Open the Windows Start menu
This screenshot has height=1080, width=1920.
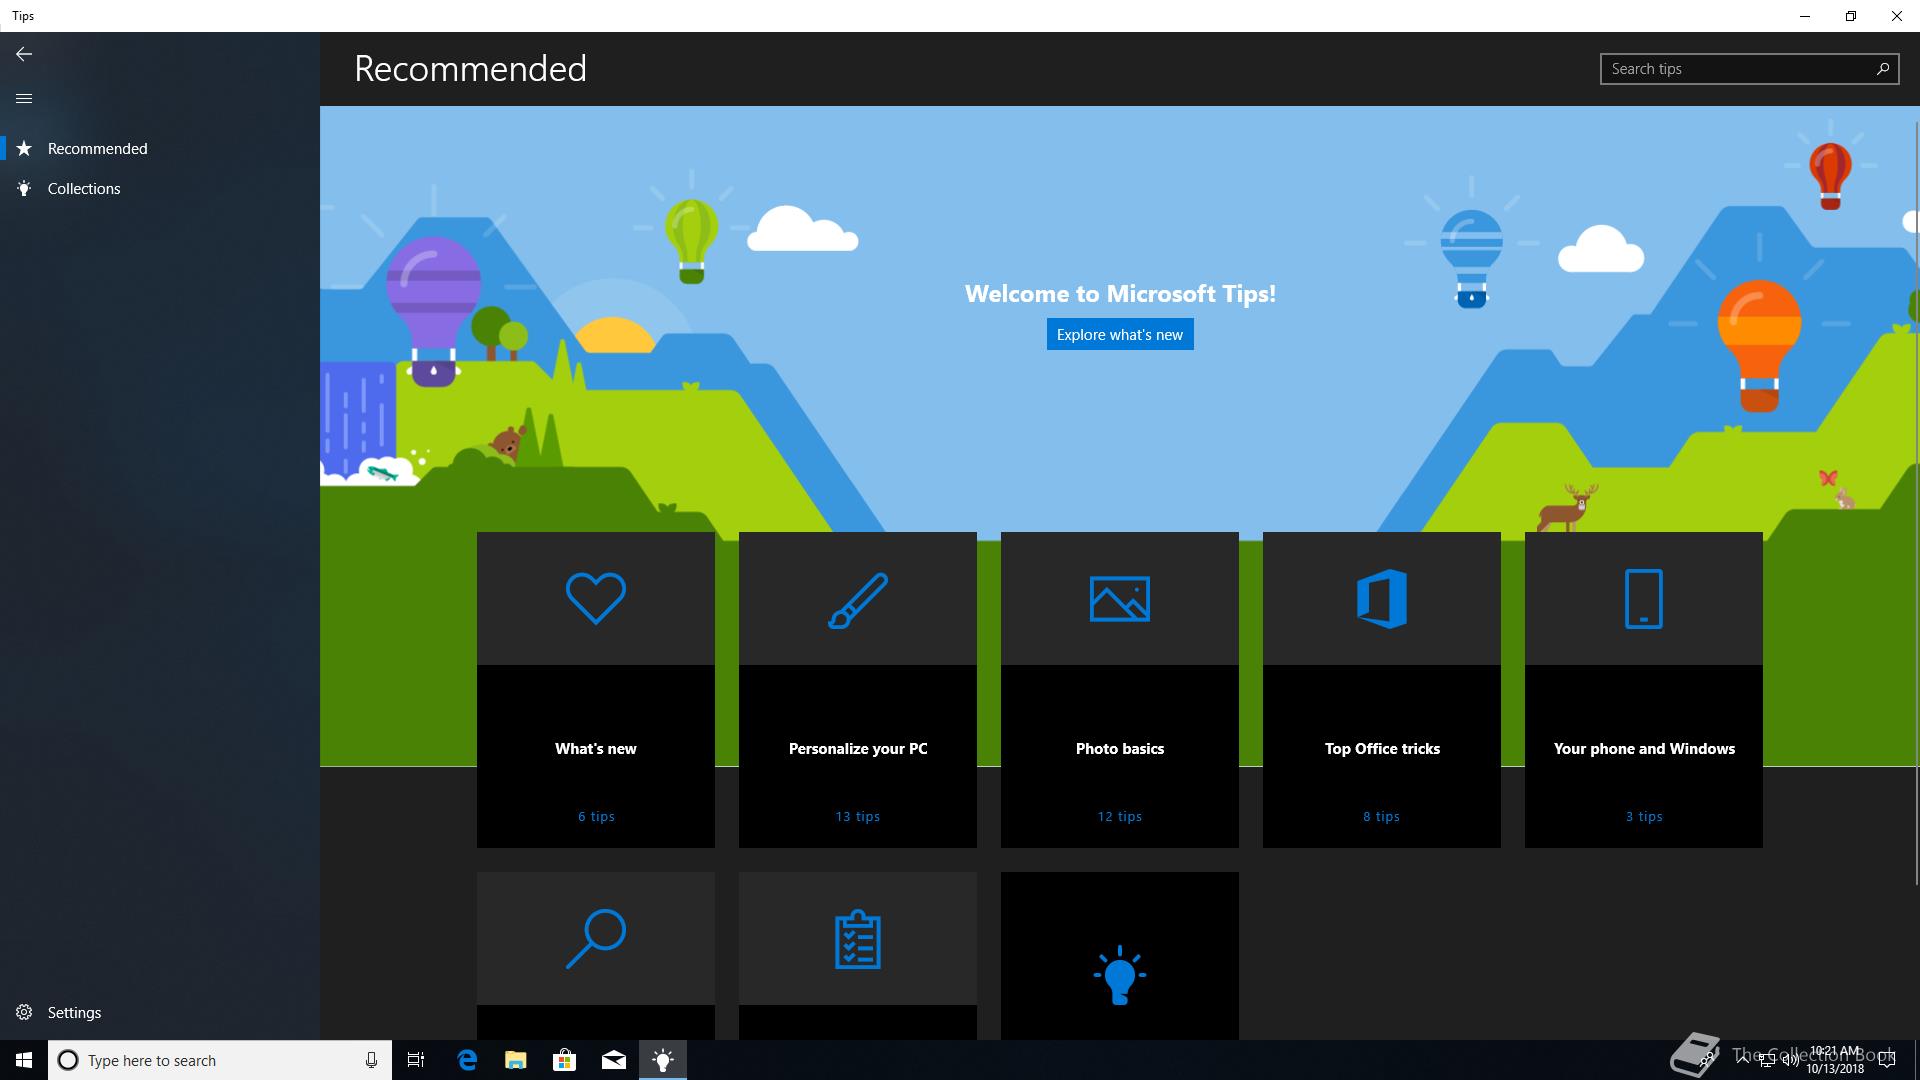click(x=24, y=1060)
